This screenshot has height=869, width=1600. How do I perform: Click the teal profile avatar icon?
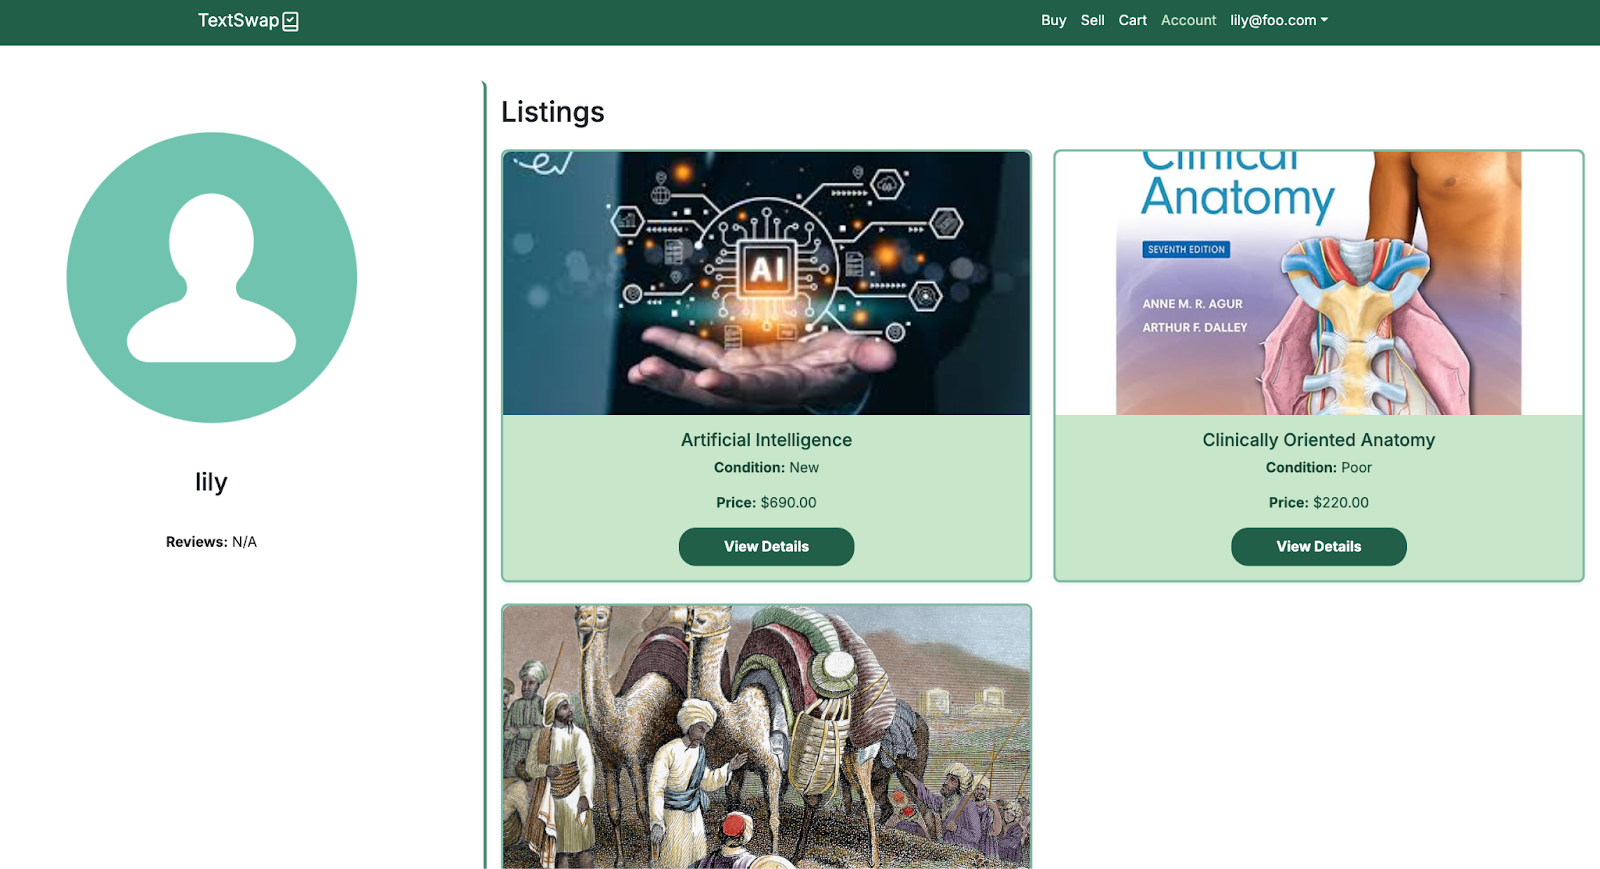212,277
